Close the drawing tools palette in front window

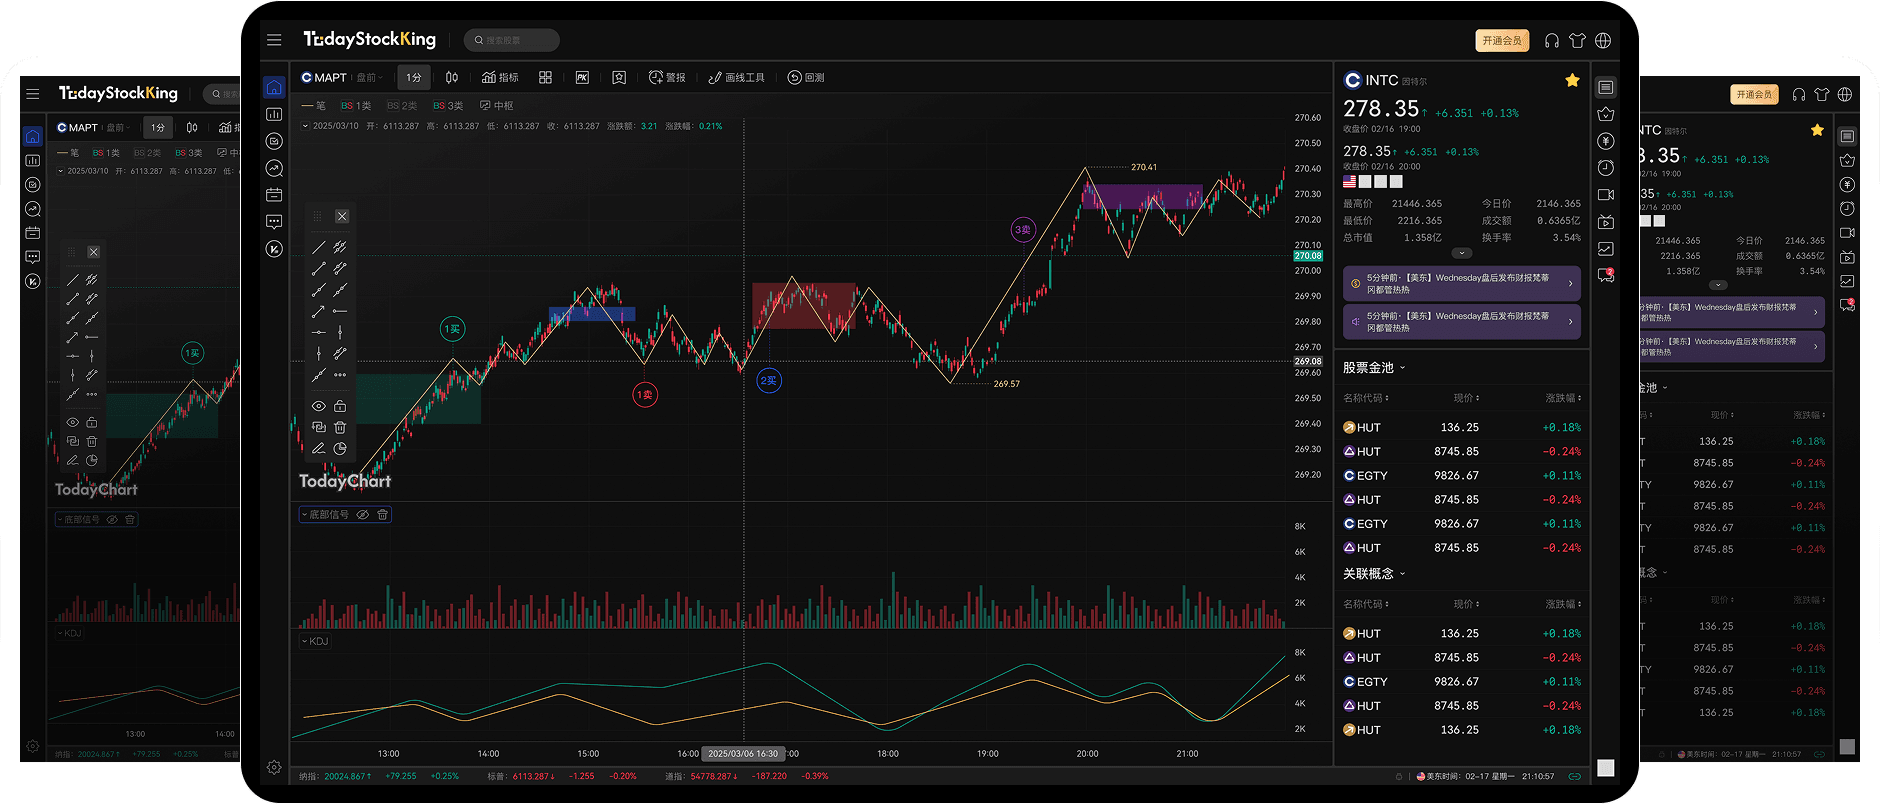342,216
